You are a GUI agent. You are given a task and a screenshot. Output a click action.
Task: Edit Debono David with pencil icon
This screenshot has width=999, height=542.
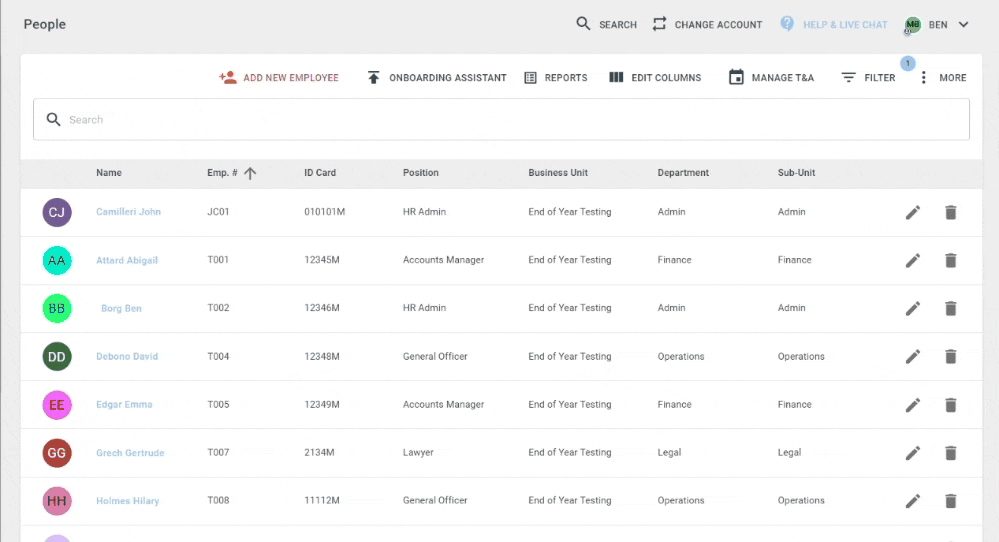(x=913, y=356)
